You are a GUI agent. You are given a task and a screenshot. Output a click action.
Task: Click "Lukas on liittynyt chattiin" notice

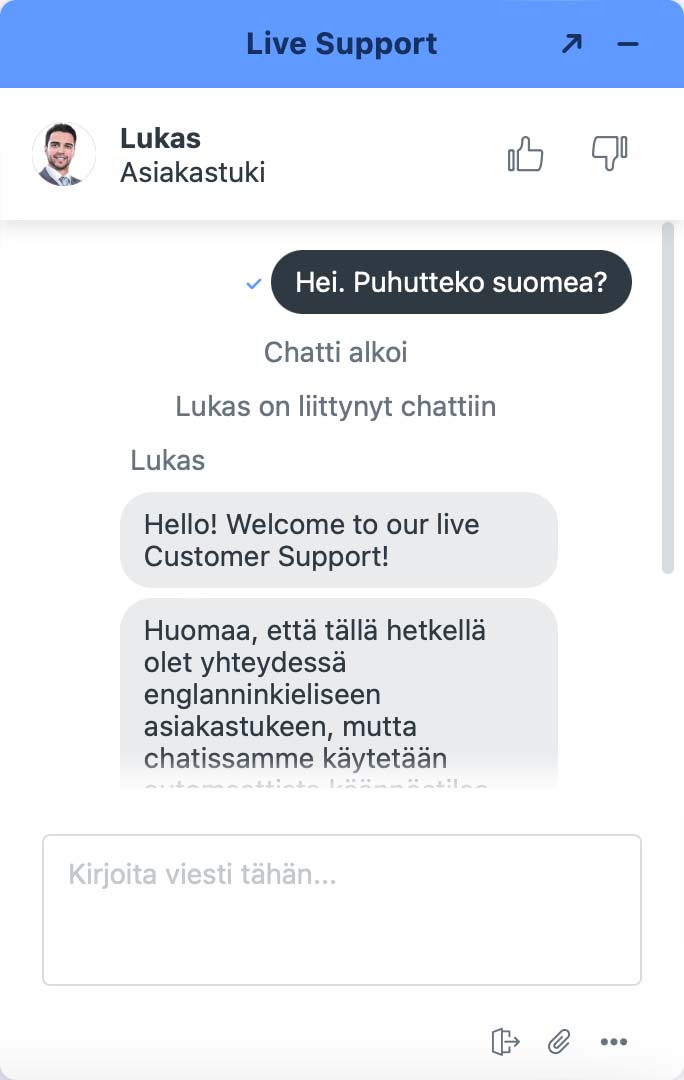335,407
